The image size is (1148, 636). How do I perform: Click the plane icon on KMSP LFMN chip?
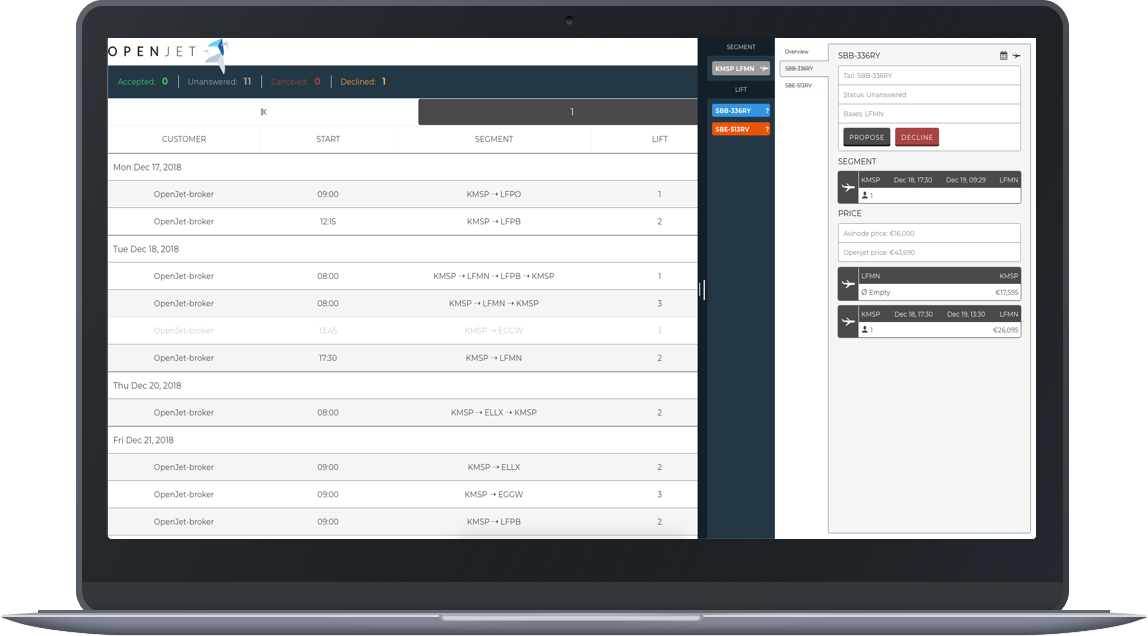[764, 69]
